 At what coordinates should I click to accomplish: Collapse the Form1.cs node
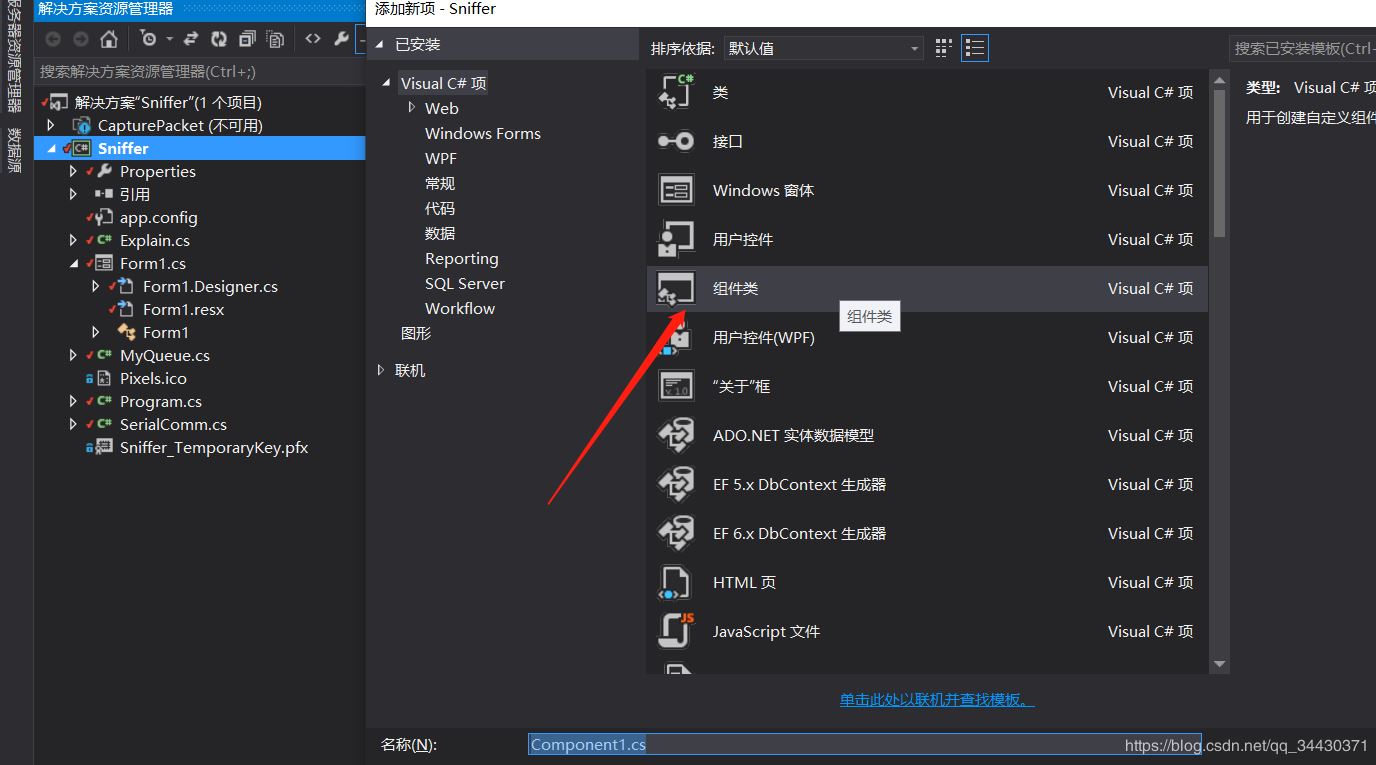point(74,264)
